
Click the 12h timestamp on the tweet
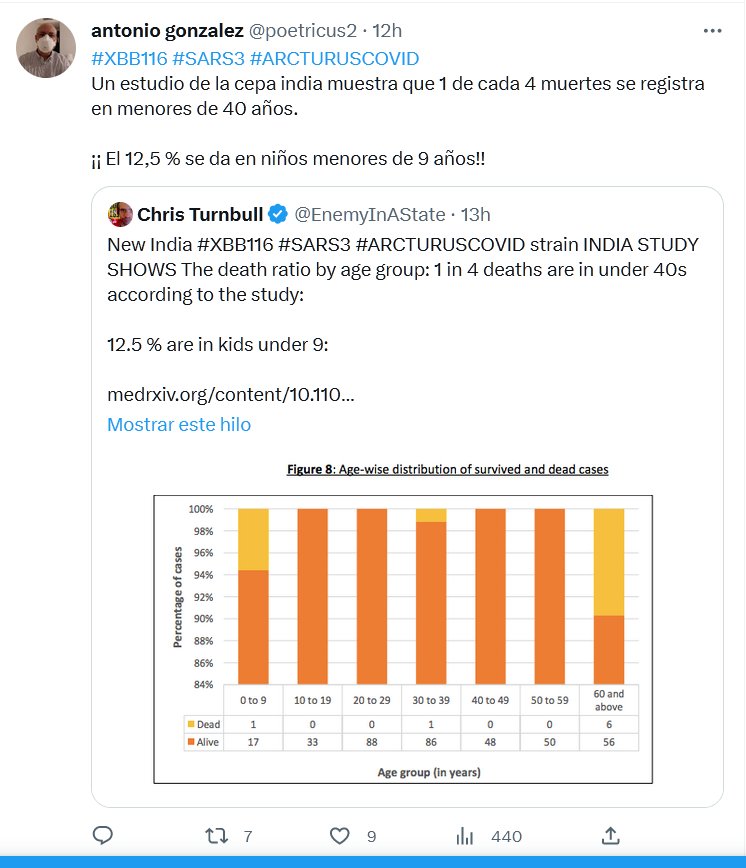click(x=386, y=31)
